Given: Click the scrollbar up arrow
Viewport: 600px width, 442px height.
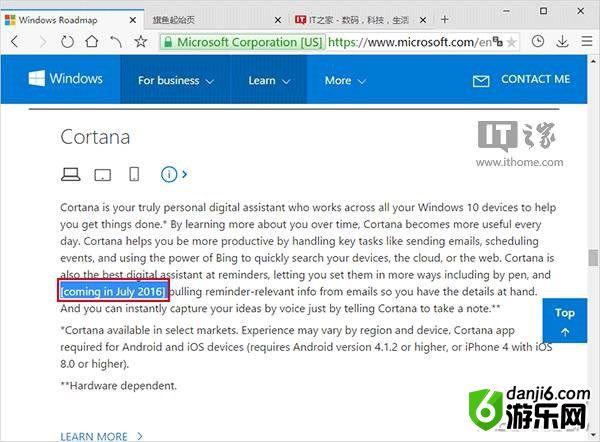Looking at the screenshot, I should tap(593, 60).
